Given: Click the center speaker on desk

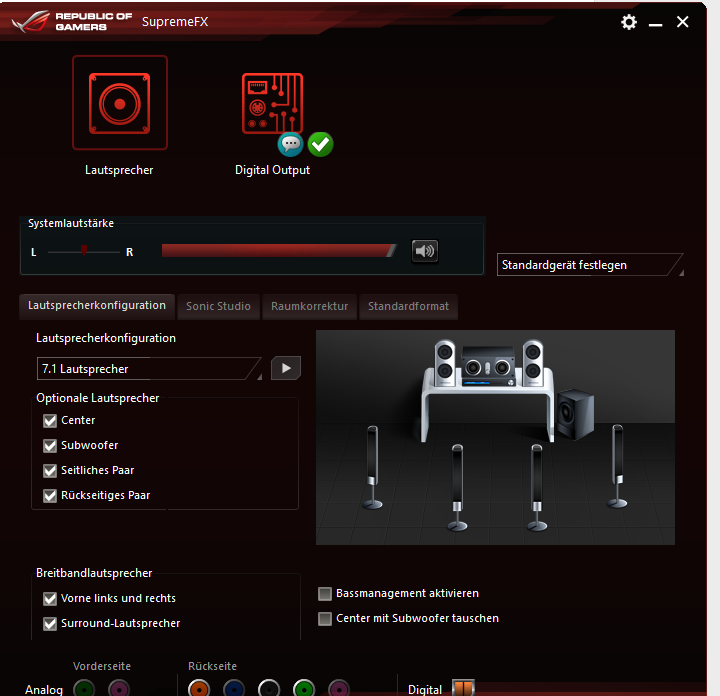Looking at the screenshot, I should tap(488, 366).
